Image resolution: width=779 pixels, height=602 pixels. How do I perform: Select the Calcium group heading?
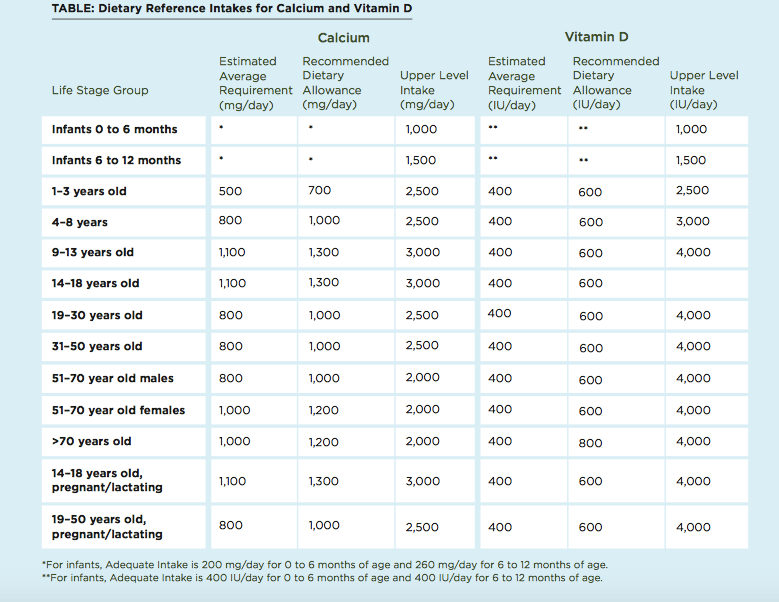343,38
